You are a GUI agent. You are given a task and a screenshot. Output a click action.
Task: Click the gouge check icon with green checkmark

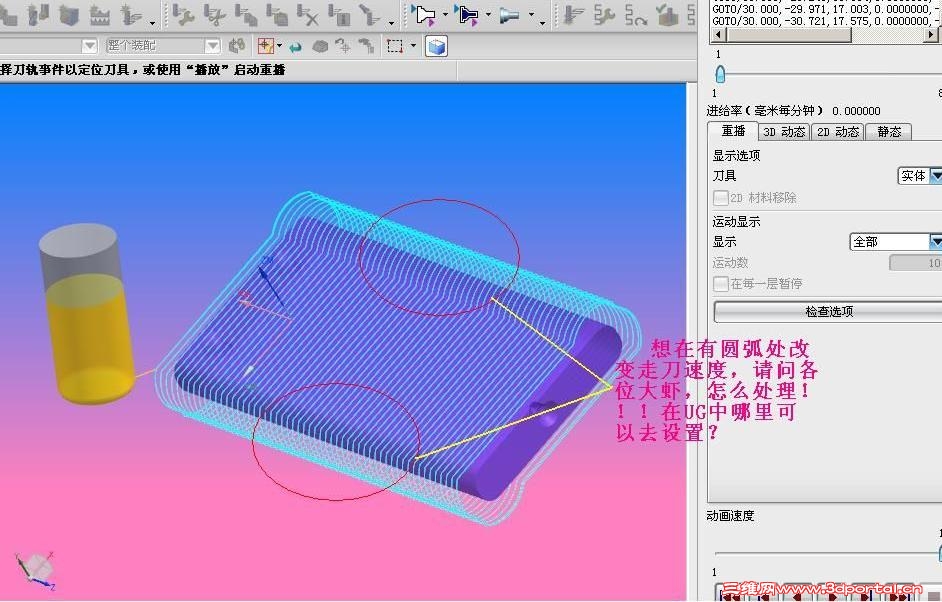(x=667, y=13)
